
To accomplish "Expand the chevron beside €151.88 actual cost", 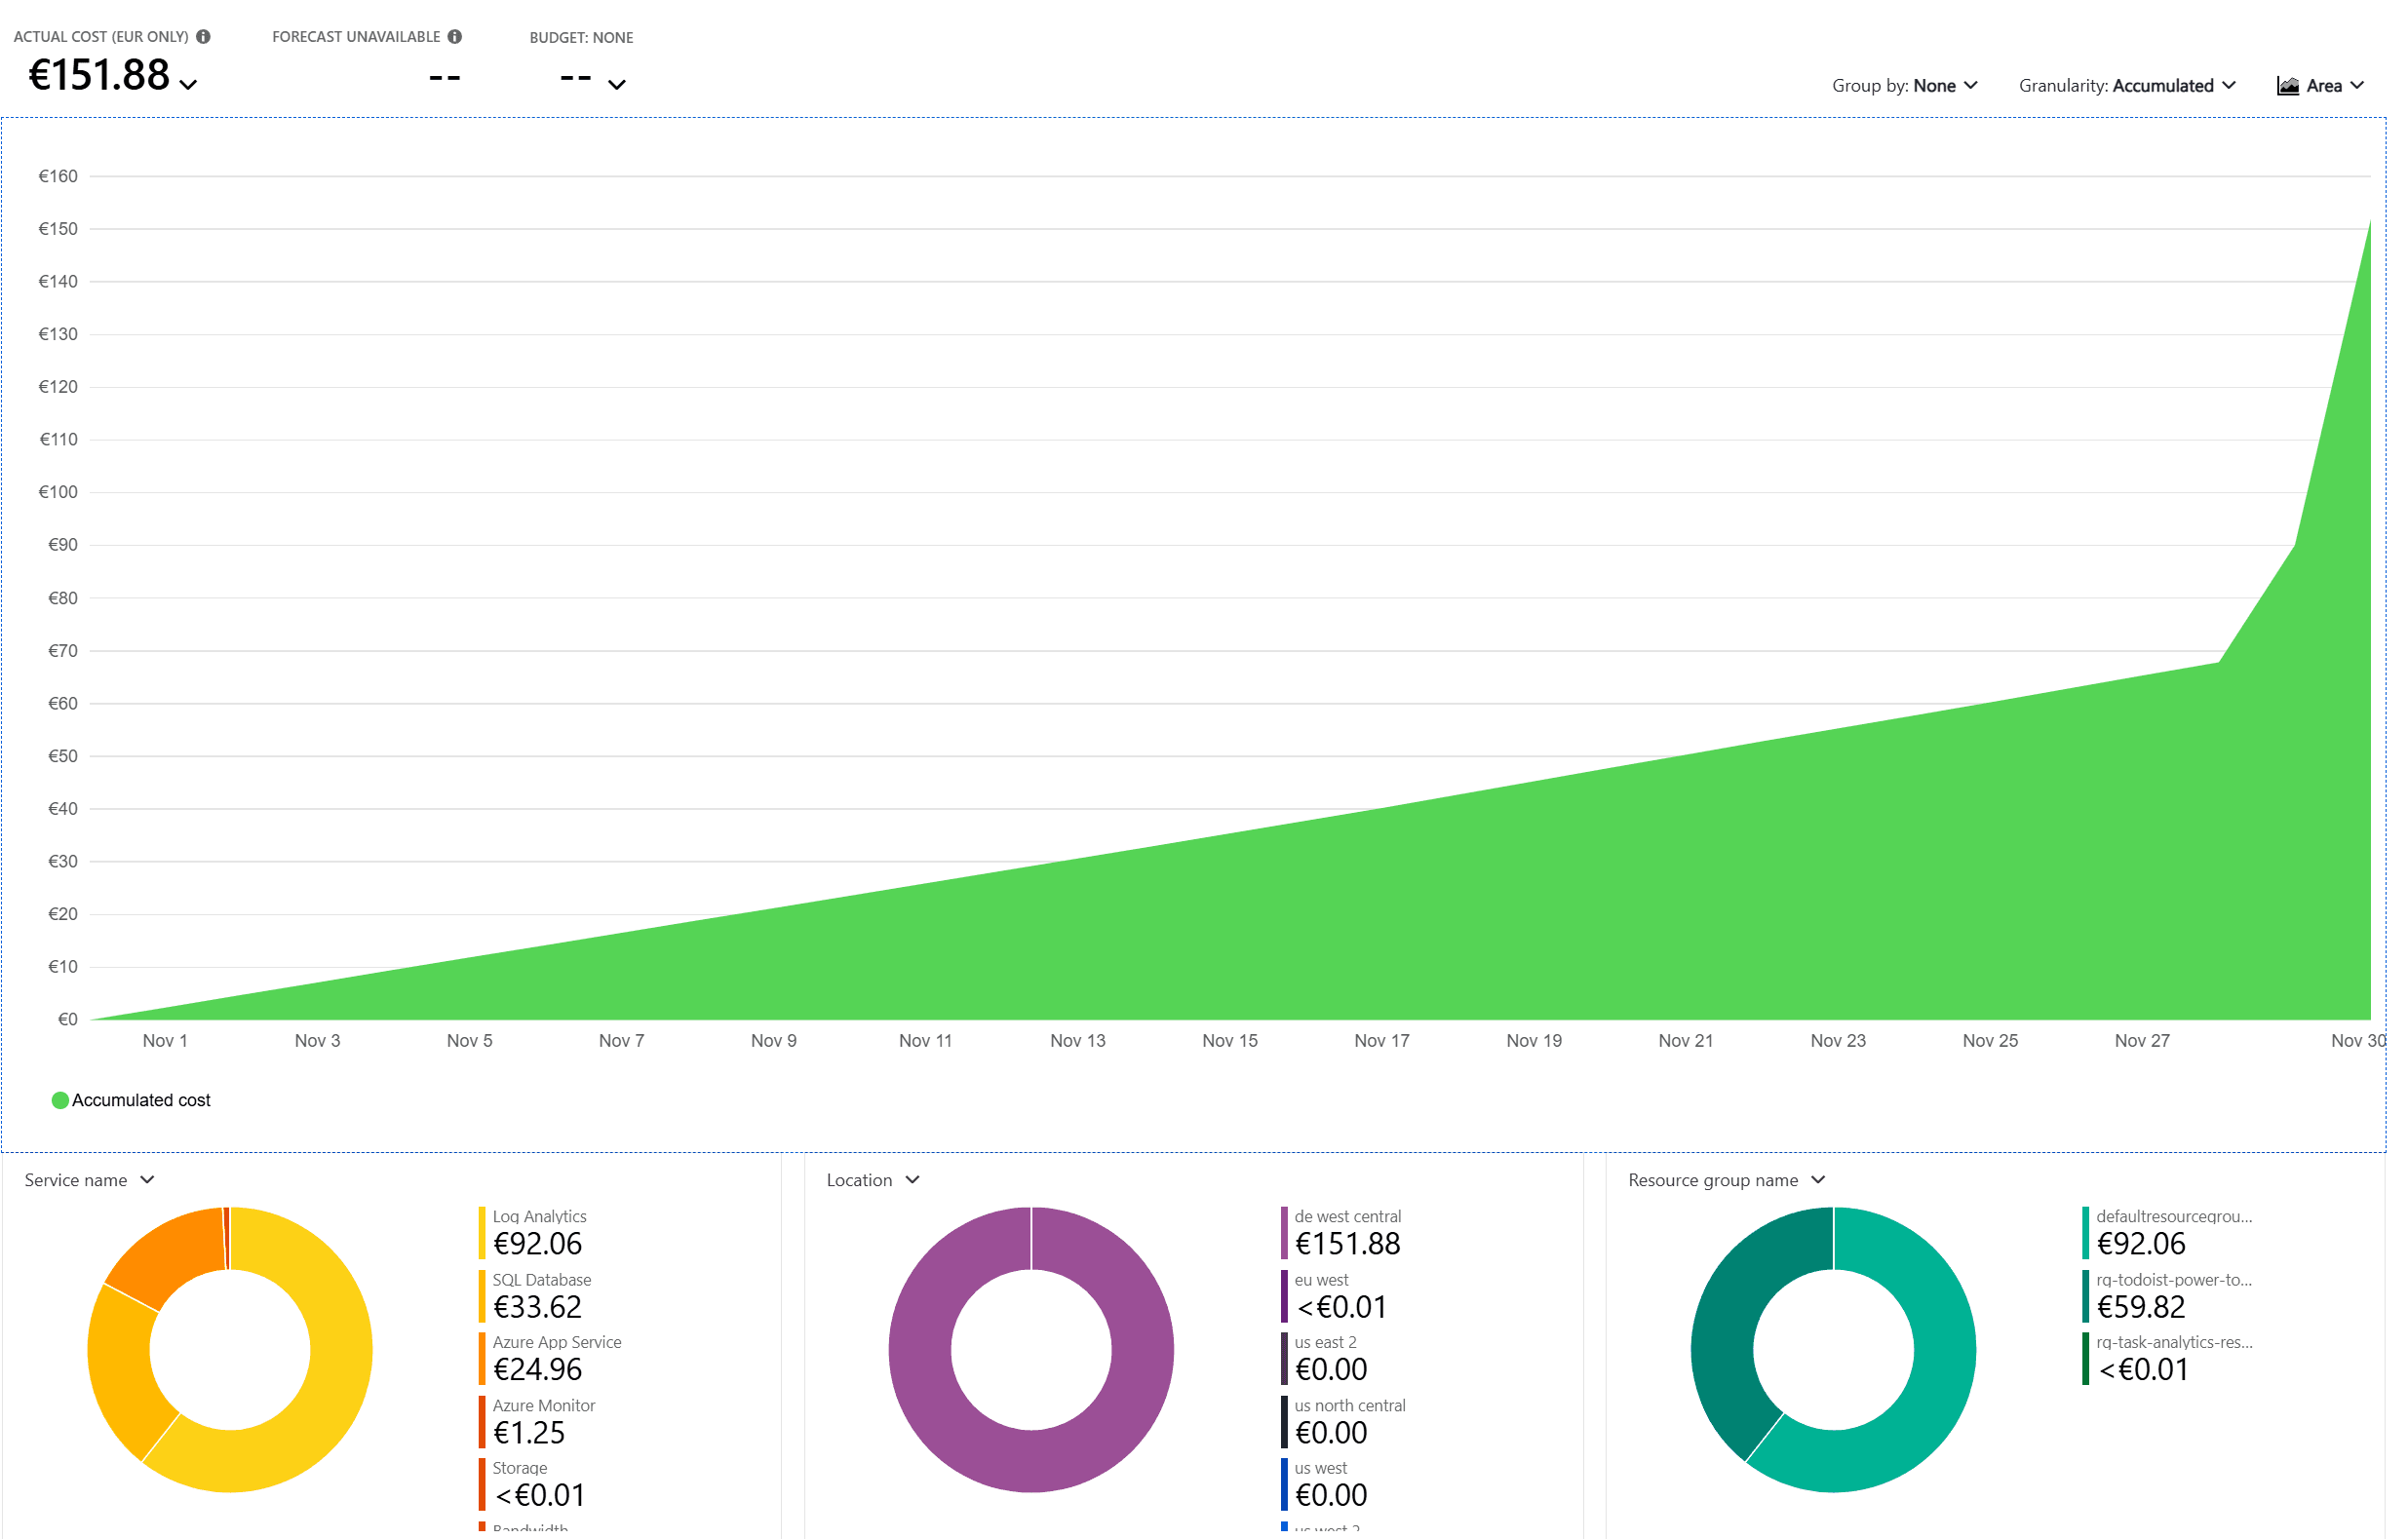I will [x=189, y=85].
